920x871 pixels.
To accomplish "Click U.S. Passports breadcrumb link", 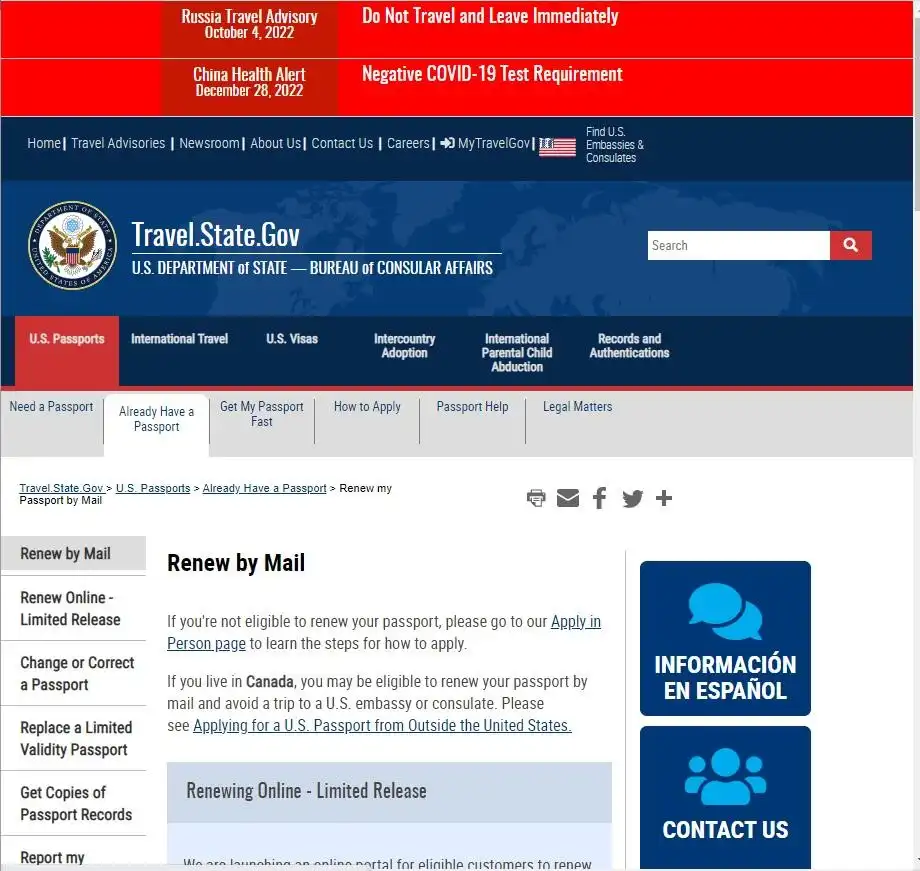I will point(153,488).
